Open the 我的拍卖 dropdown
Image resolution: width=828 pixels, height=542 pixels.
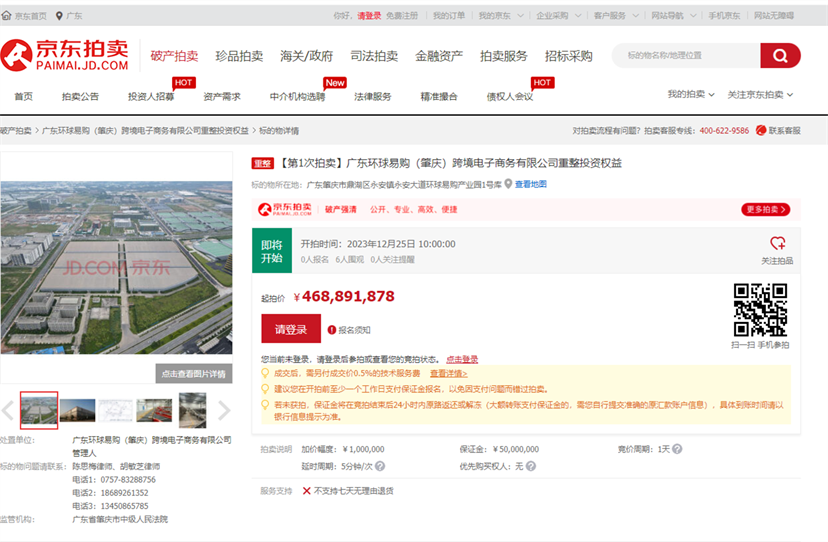click(x=691, y=95)
